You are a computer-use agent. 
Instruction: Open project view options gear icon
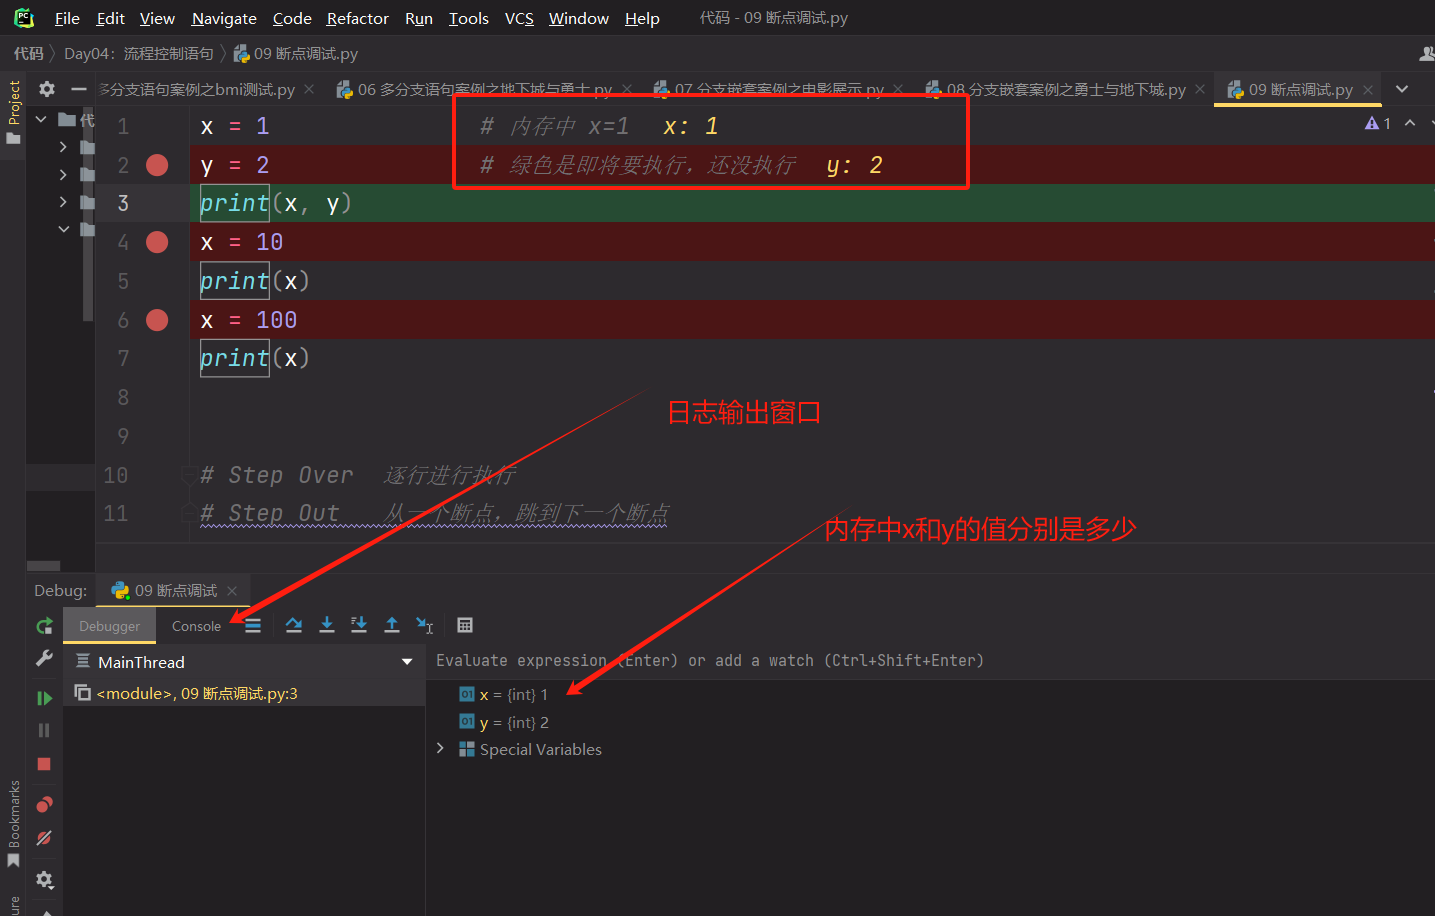[47, 89]
